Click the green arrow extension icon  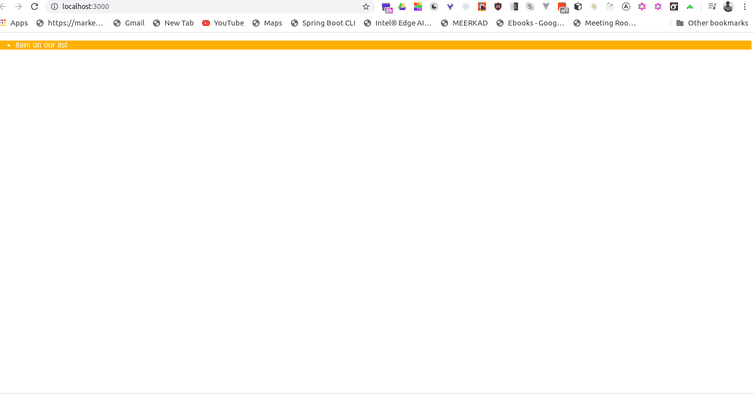tap(690, 7)
